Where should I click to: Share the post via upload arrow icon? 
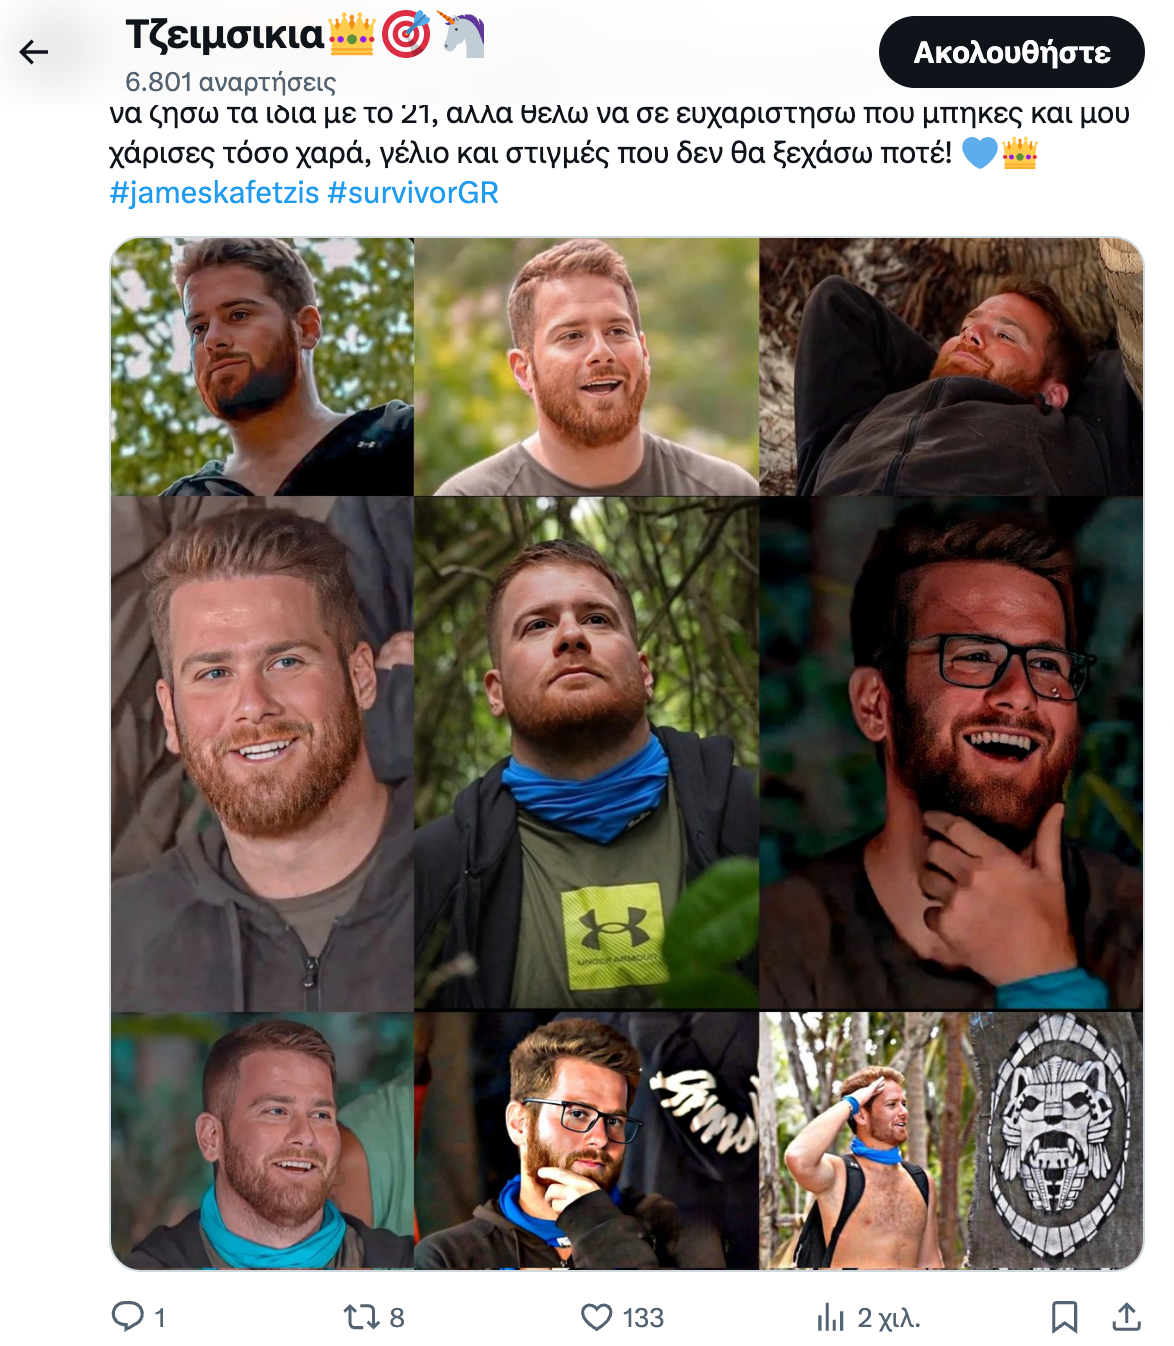1127,1317
